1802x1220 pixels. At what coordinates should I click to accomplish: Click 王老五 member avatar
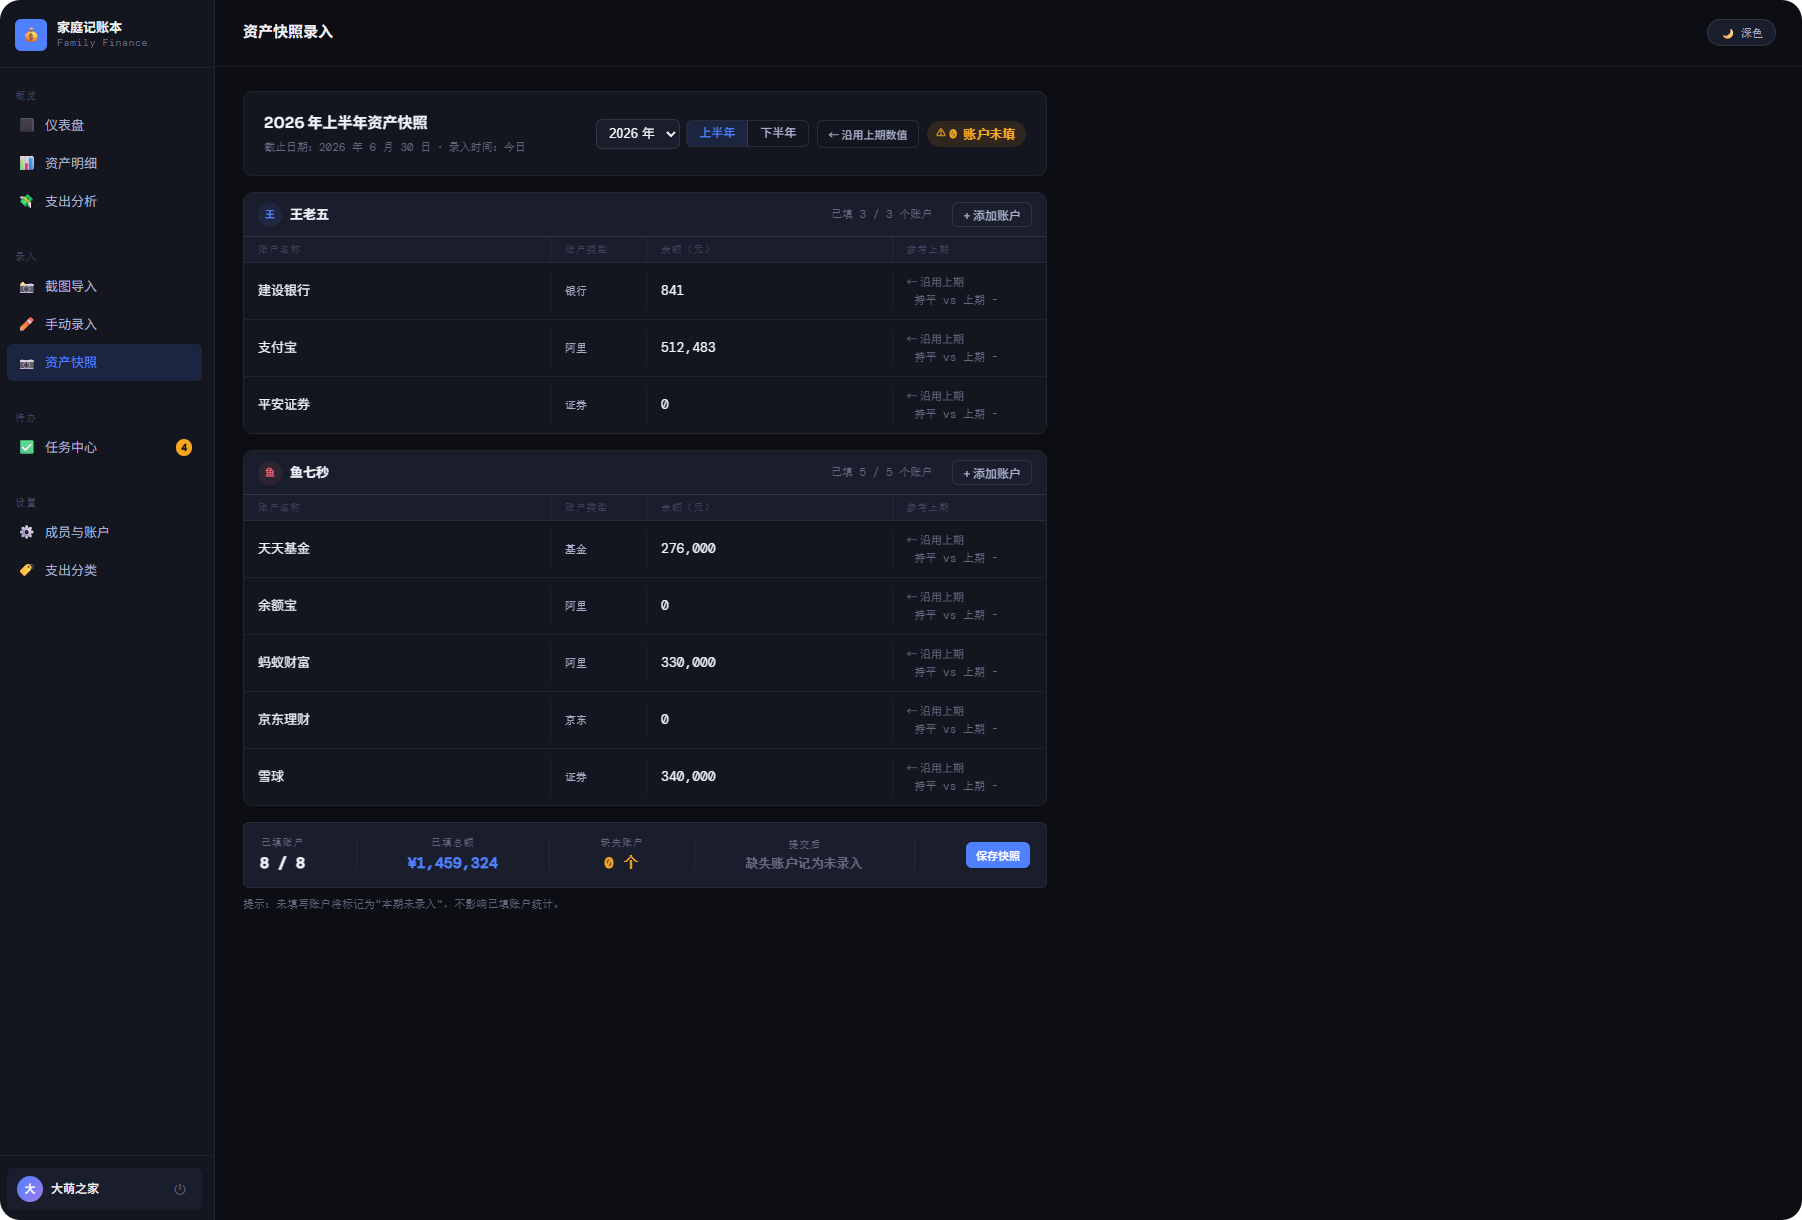(x=270, y=215)
